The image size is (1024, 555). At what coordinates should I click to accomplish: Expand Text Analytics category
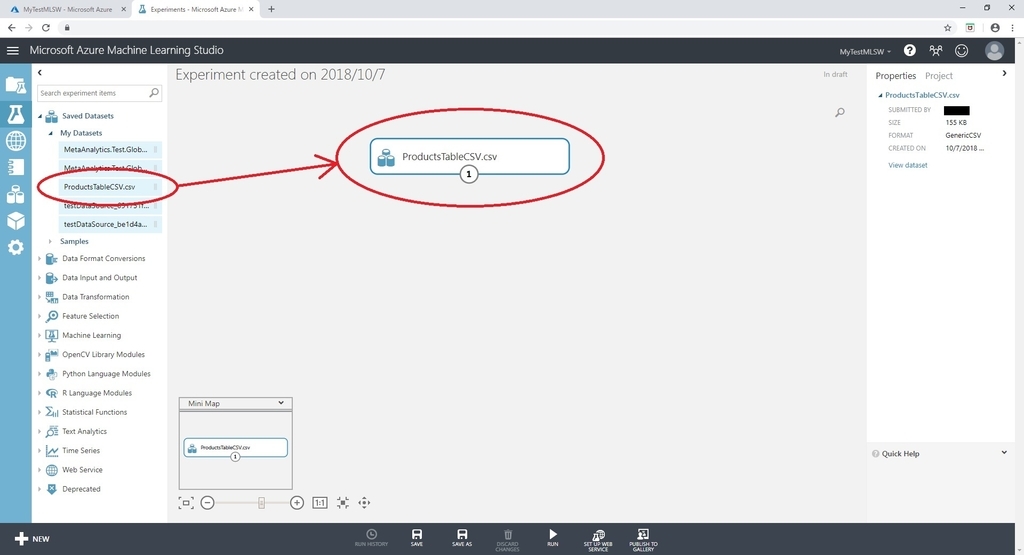click(x=40, y=432)
